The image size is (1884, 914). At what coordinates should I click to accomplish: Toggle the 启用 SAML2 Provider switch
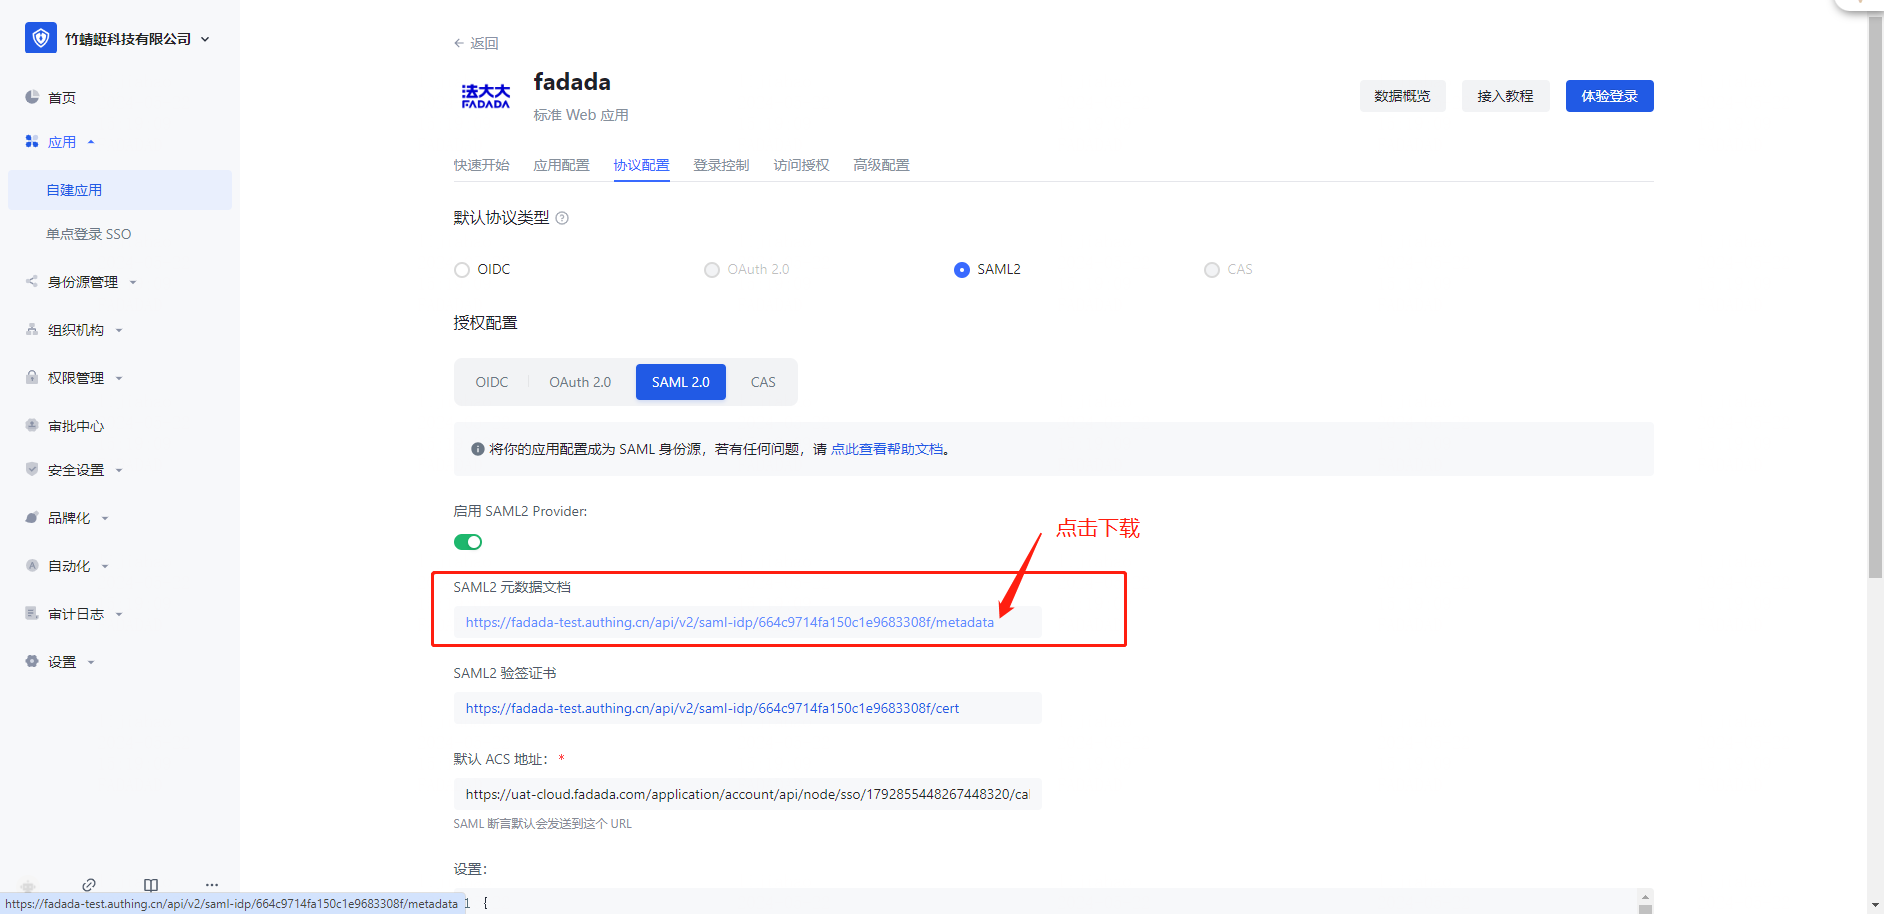pyautogui.click(x=468, y=542)
